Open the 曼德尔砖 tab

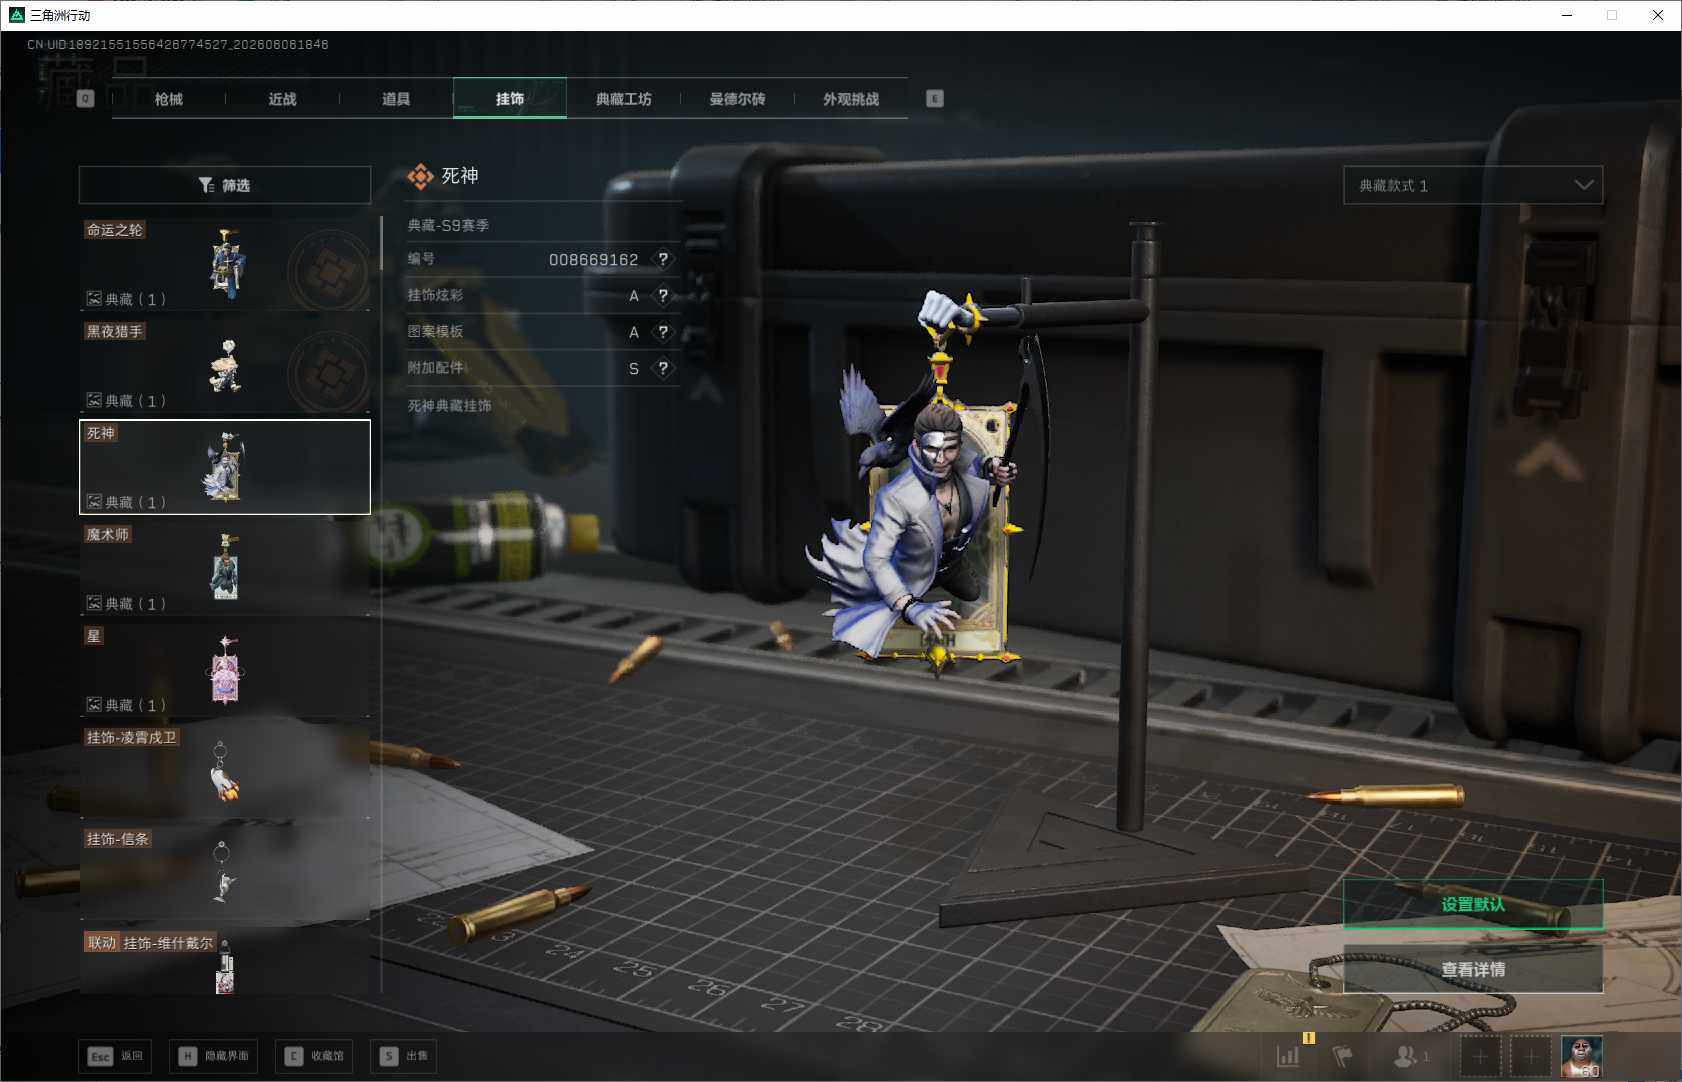pyautogui.click(x=738, y=99)
